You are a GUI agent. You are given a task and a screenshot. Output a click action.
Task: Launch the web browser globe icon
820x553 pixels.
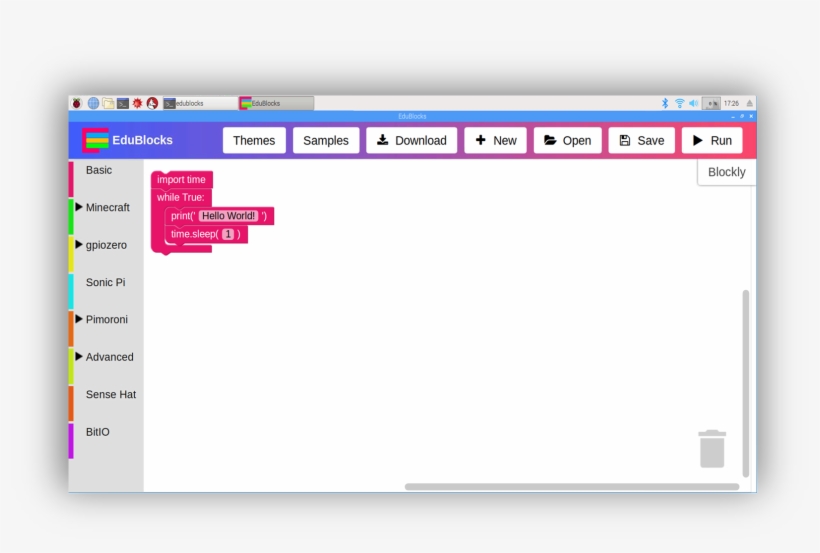pyautogui.click(x=93, y=103)
